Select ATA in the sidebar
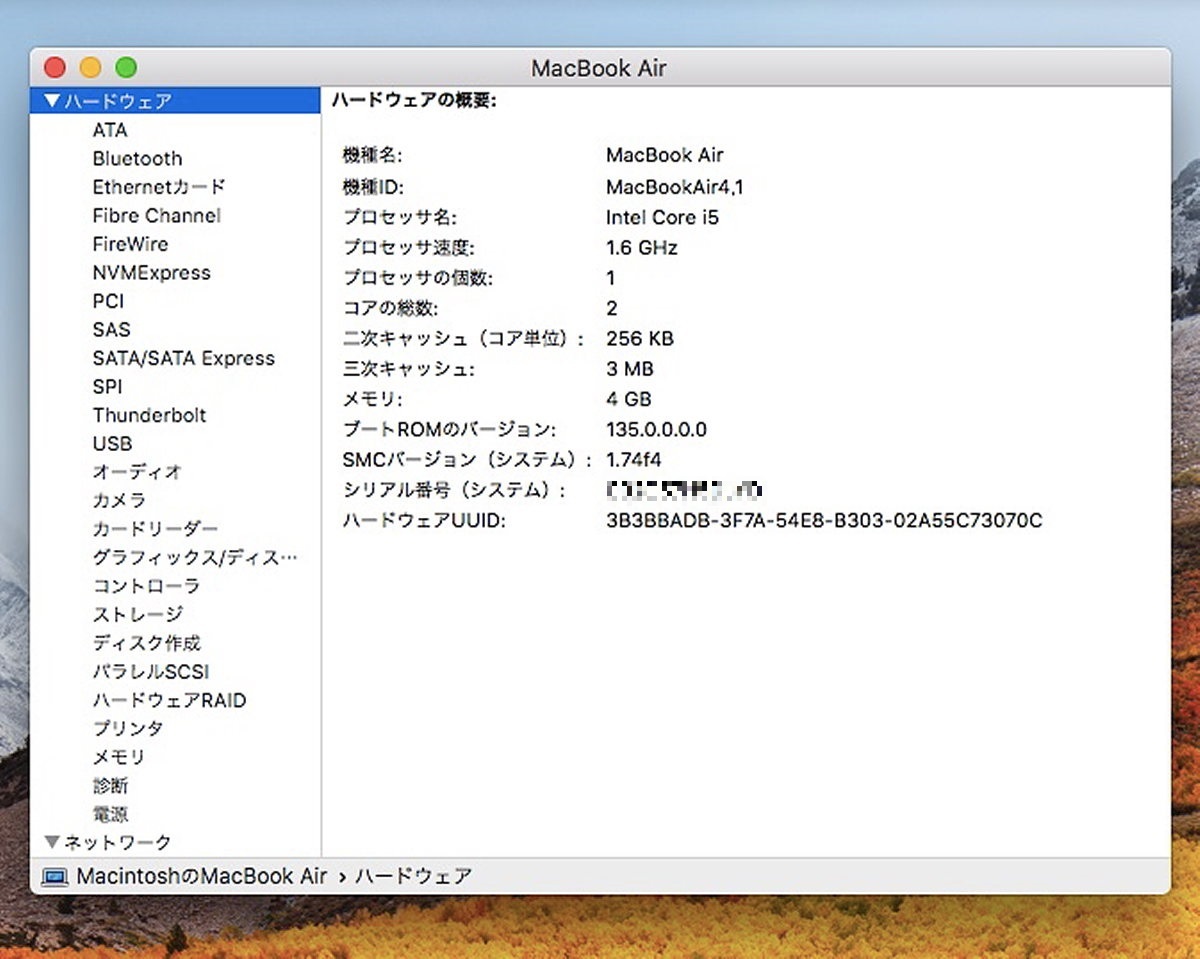The image size is (1200, 959). point(110,130)
